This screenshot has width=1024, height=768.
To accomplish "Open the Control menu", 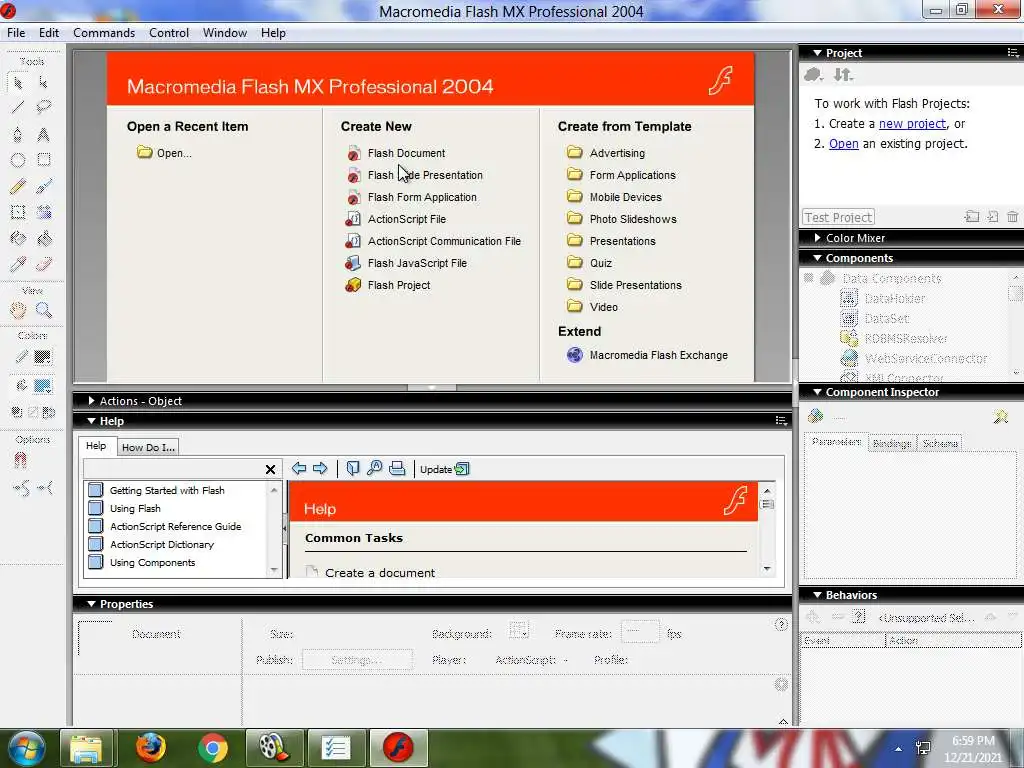I will click(168, 33).
